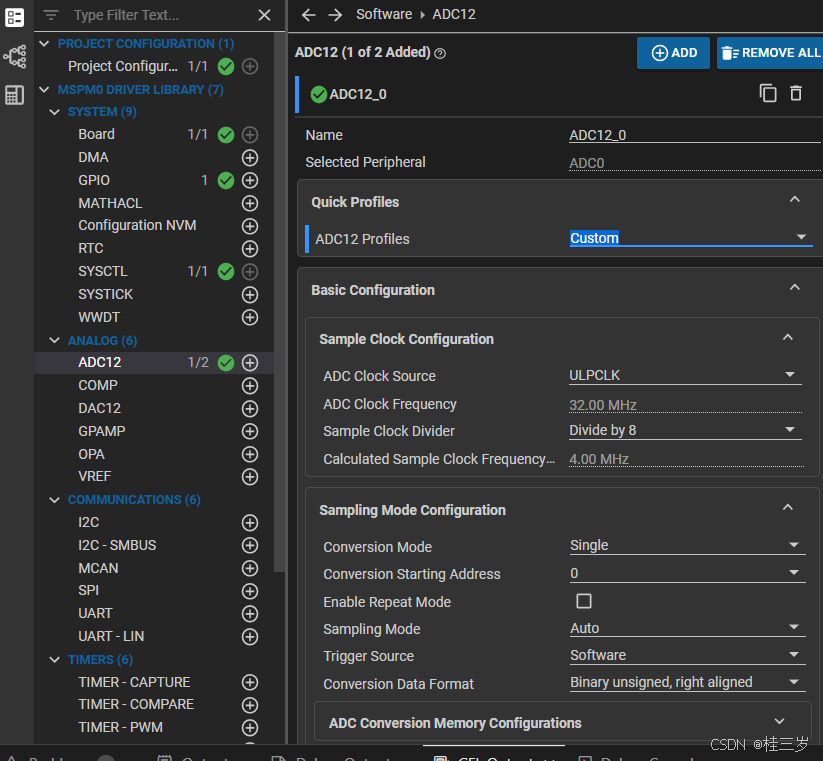
Task: Click the plus icon beside I2C - SMBUS
Action: (x=250, y=545)
